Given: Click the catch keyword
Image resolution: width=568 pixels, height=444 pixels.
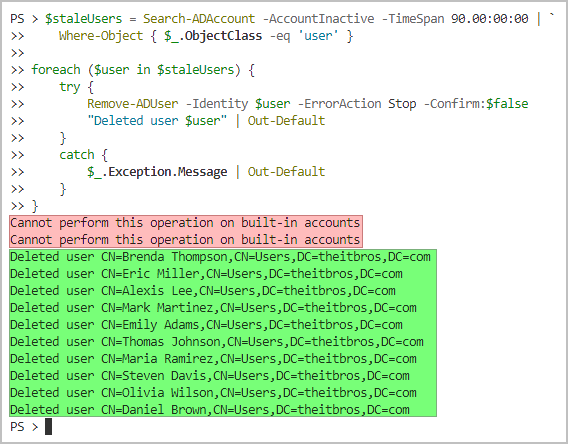Looking at the screenshot, I should pos(77,155).
